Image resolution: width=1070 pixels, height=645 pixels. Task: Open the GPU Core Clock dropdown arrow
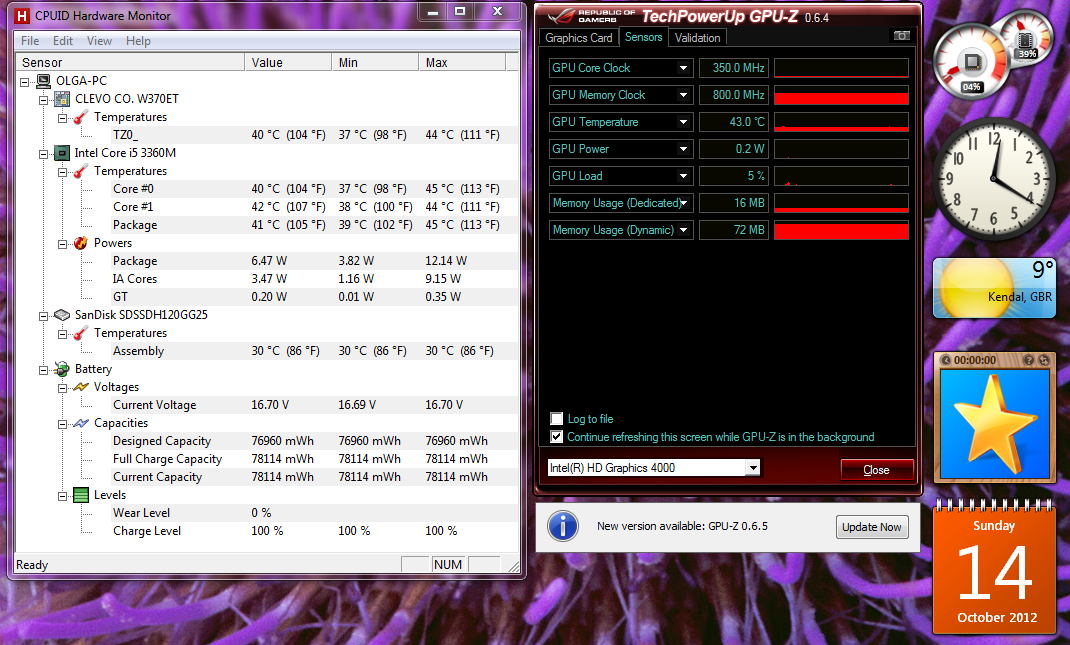(683, 68)
